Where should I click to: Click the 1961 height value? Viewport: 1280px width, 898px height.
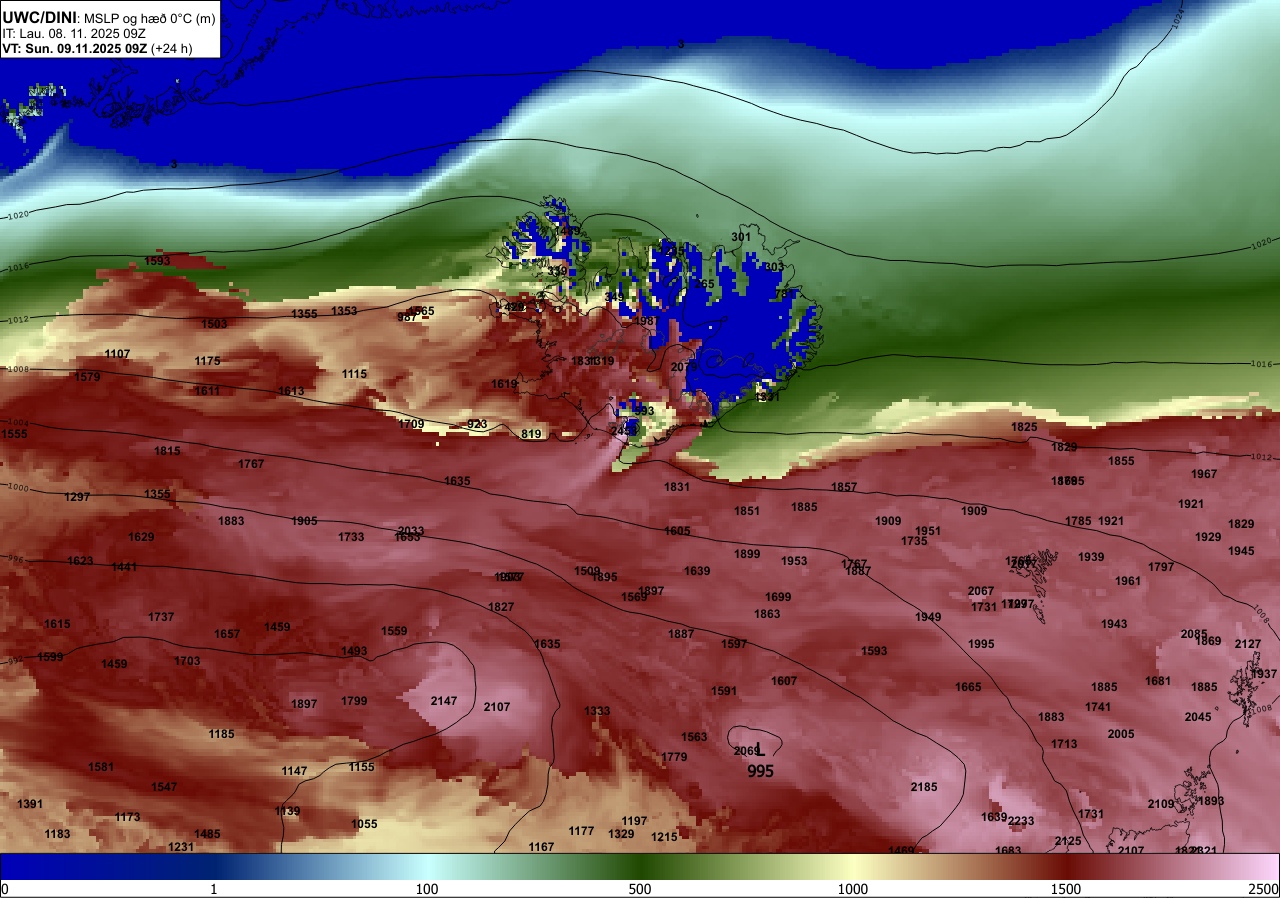(x=1127, y=581)
